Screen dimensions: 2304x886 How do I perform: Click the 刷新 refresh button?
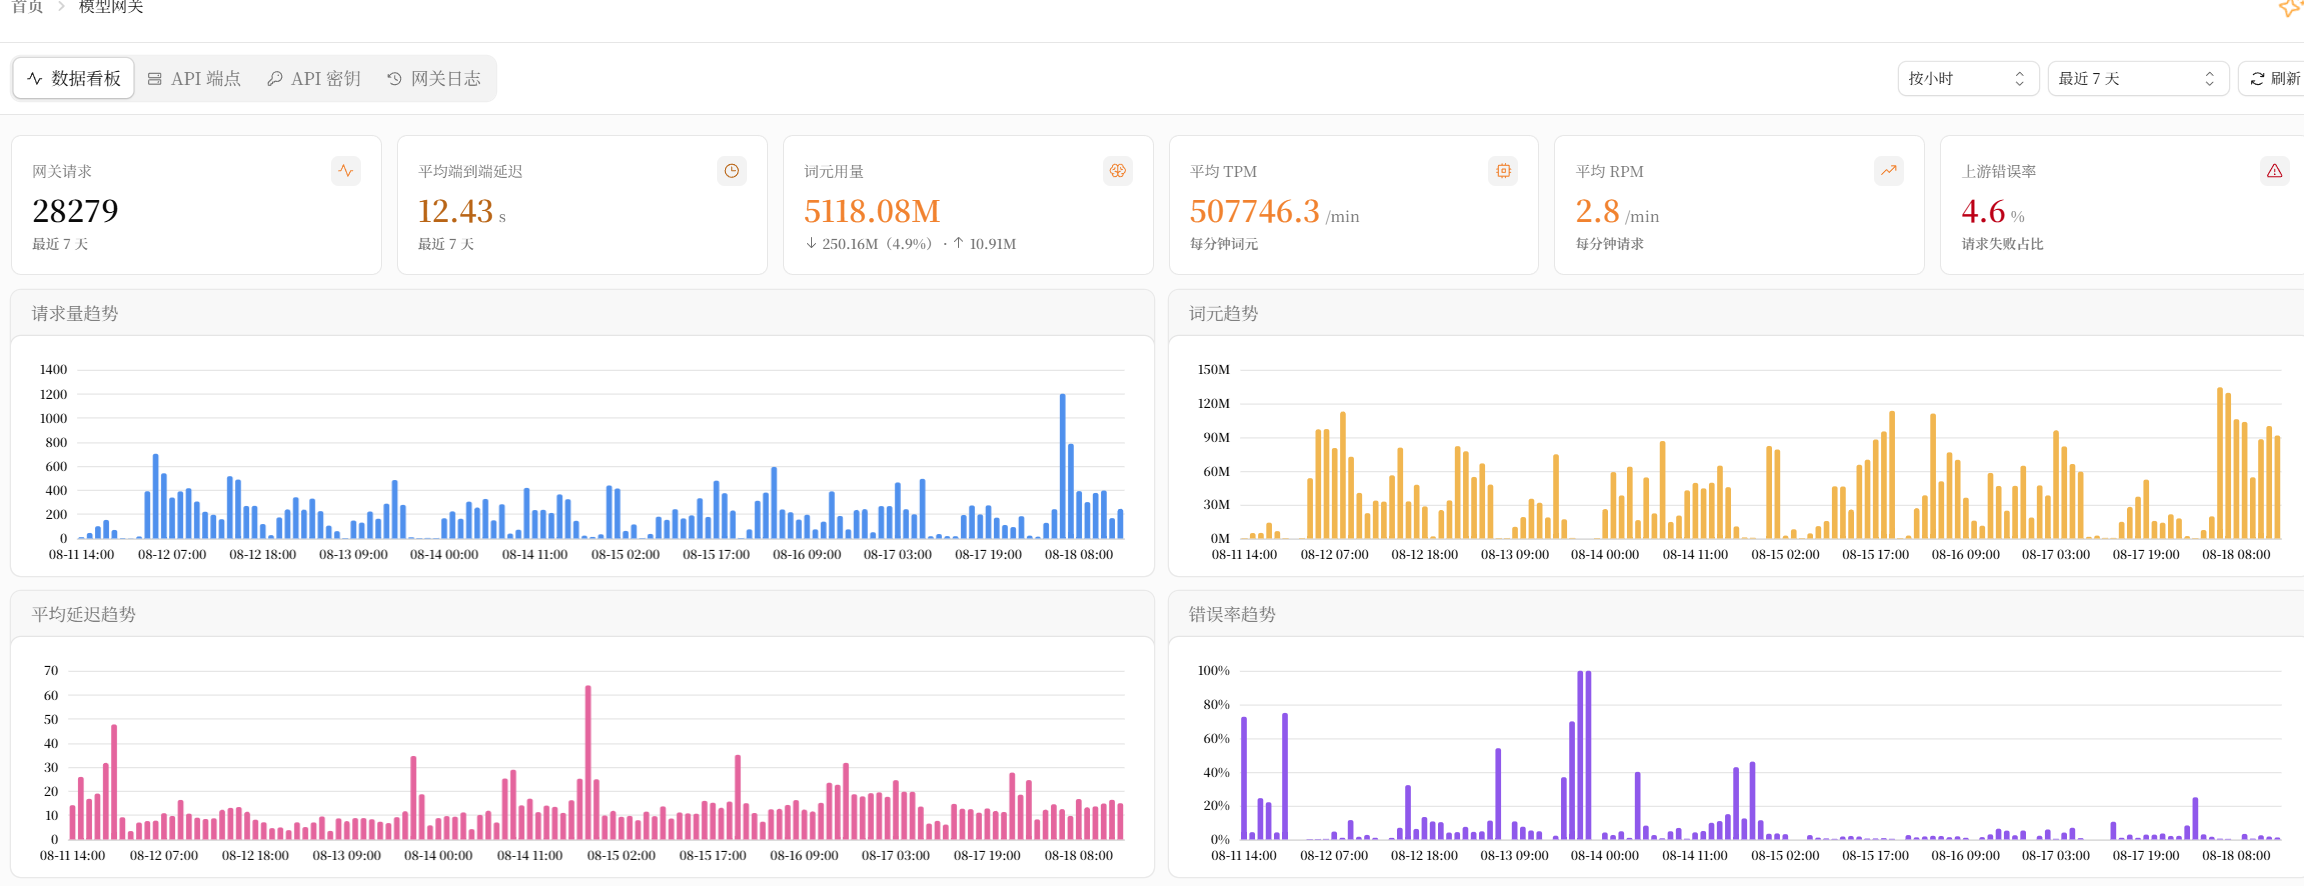tap(2272, 79)
